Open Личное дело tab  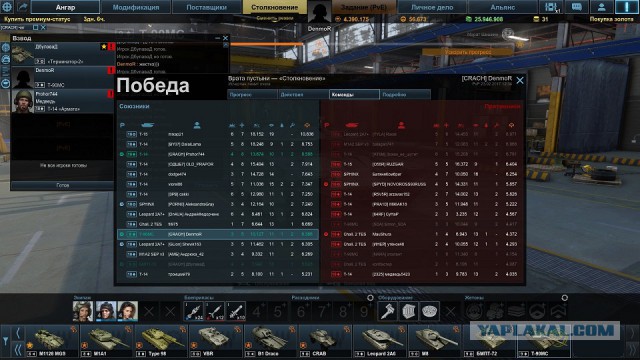coord(432,7)
